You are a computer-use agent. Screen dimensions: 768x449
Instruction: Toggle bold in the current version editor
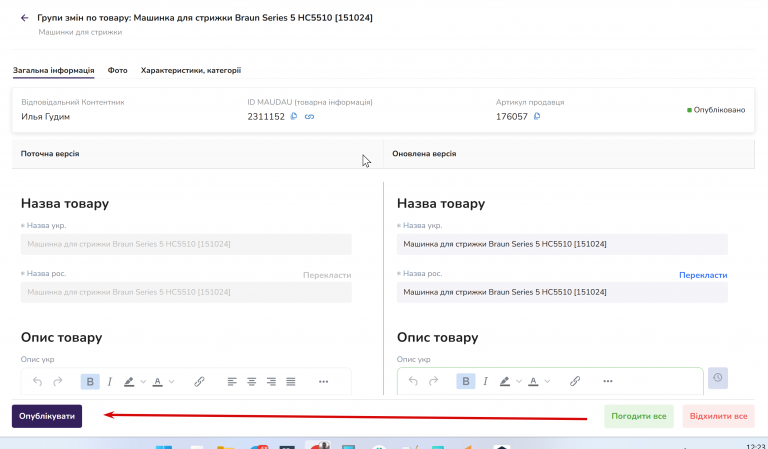[90, 381]
